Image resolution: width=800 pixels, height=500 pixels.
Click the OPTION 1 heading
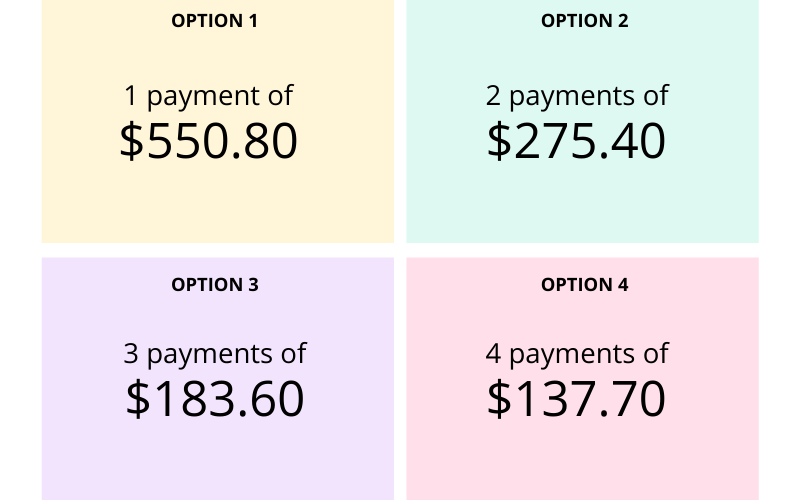click(x=215, y=20)
